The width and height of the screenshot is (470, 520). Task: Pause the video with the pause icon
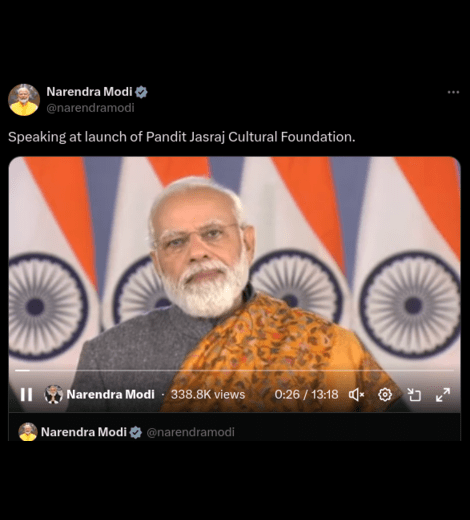[26, 394]
